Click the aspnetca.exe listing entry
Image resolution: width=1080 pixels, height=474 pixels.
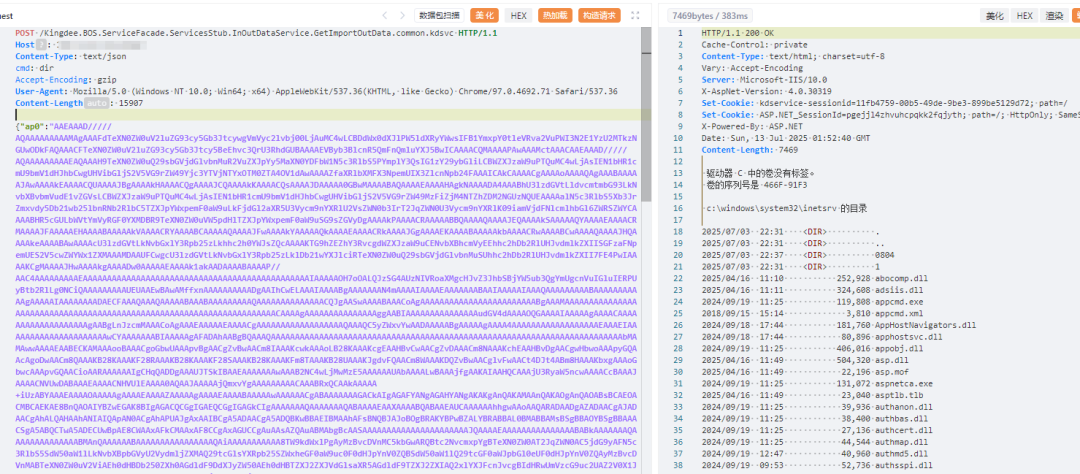pyautogui.click(x=817, y=384)
